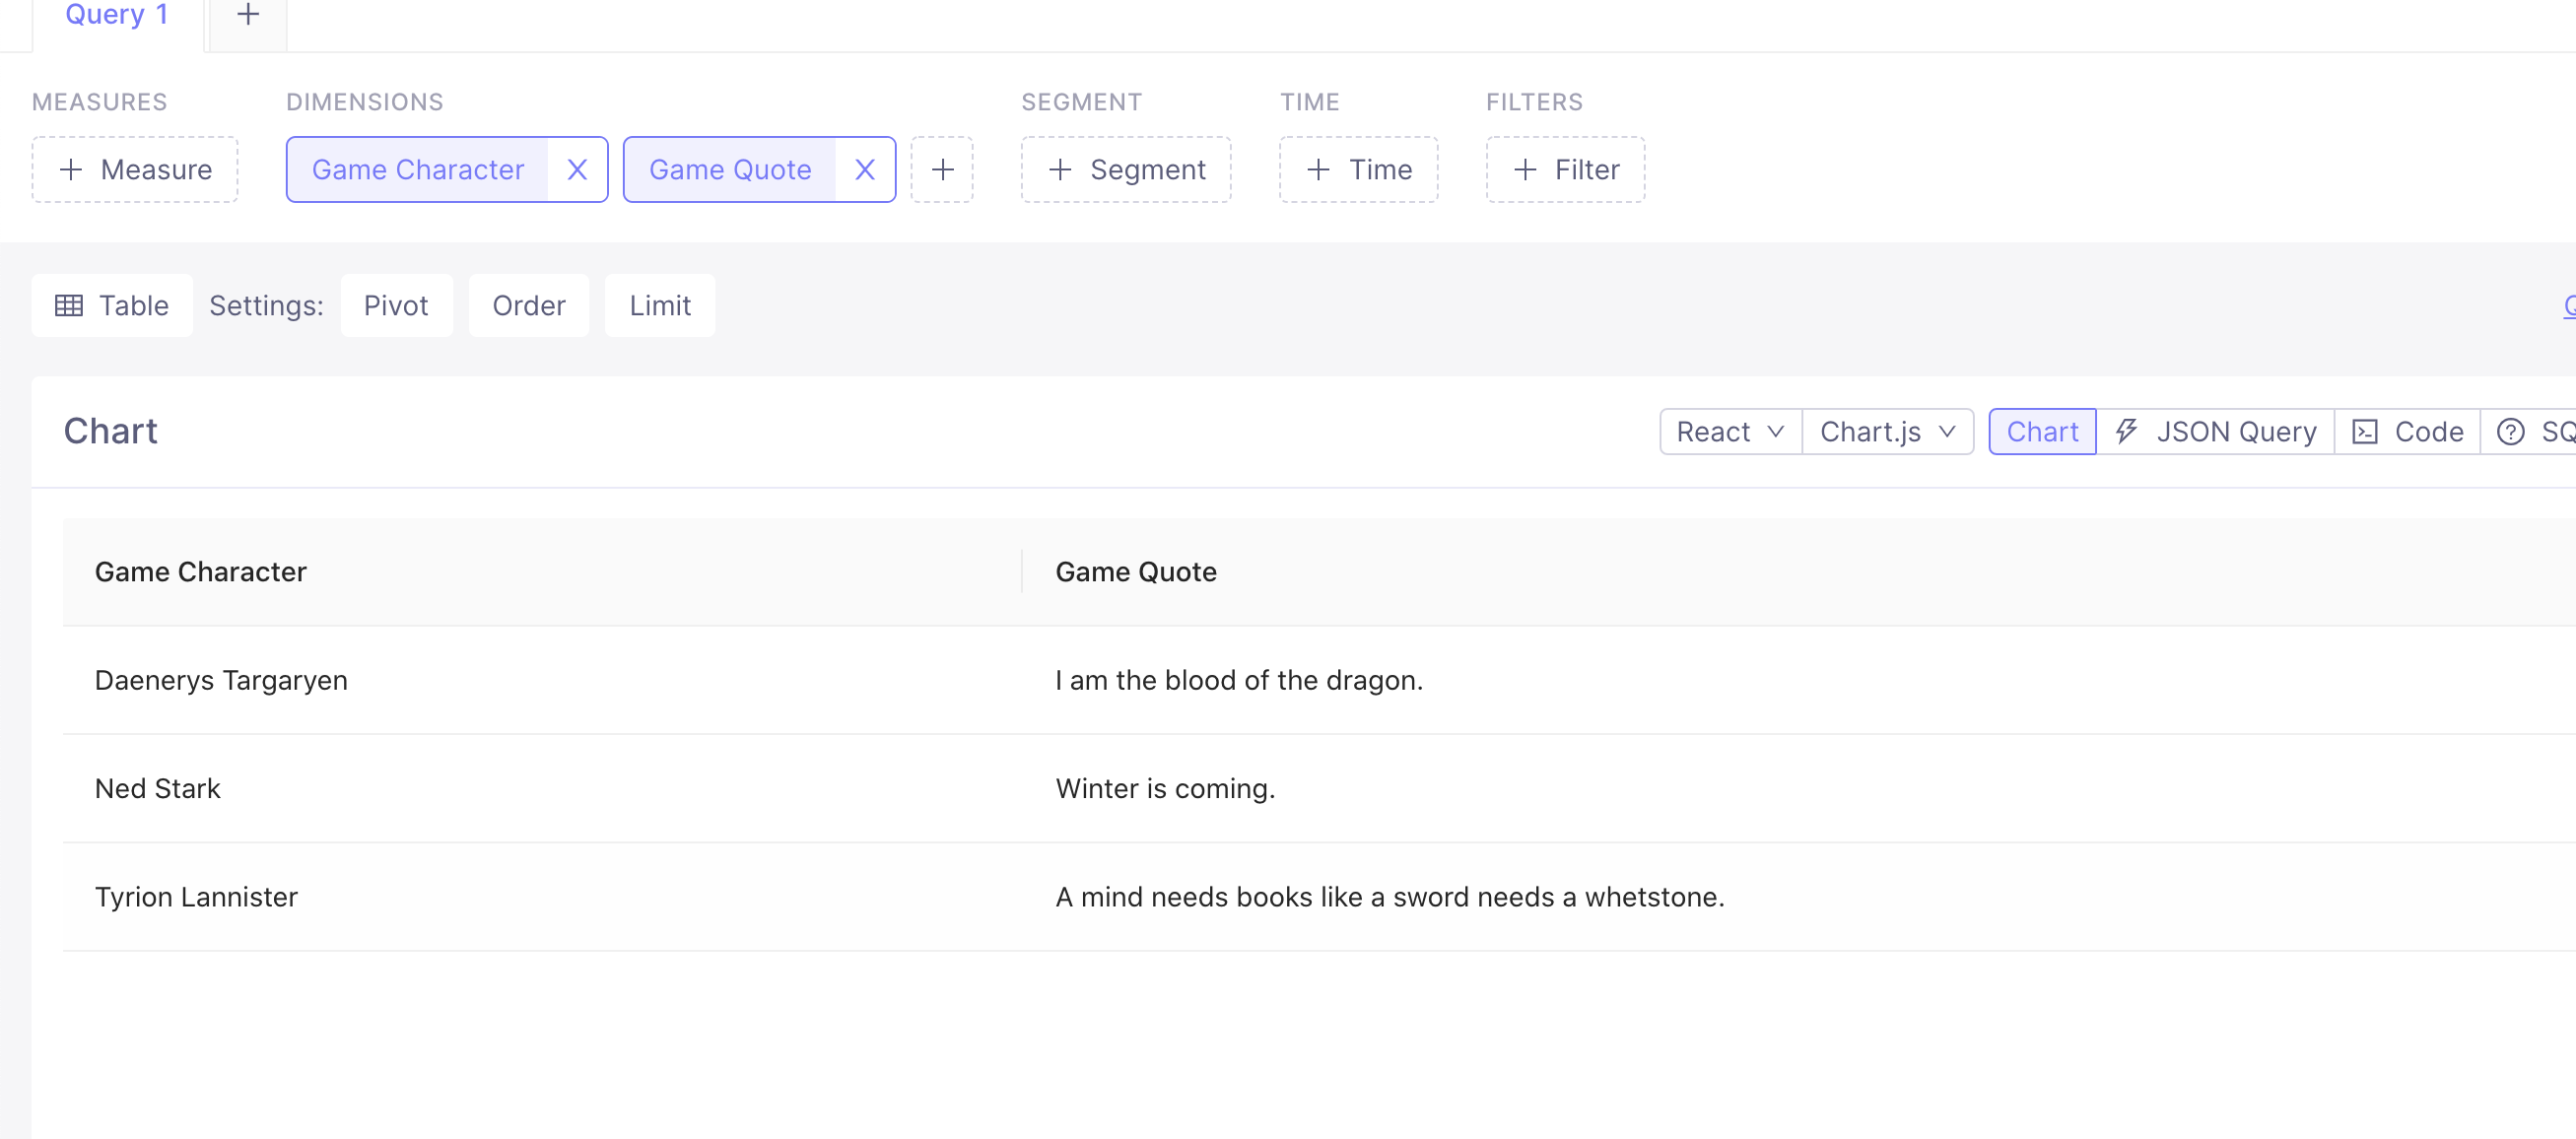Open Order settings
Viewport: 2576px width, 1139px height.
[529, 306]
